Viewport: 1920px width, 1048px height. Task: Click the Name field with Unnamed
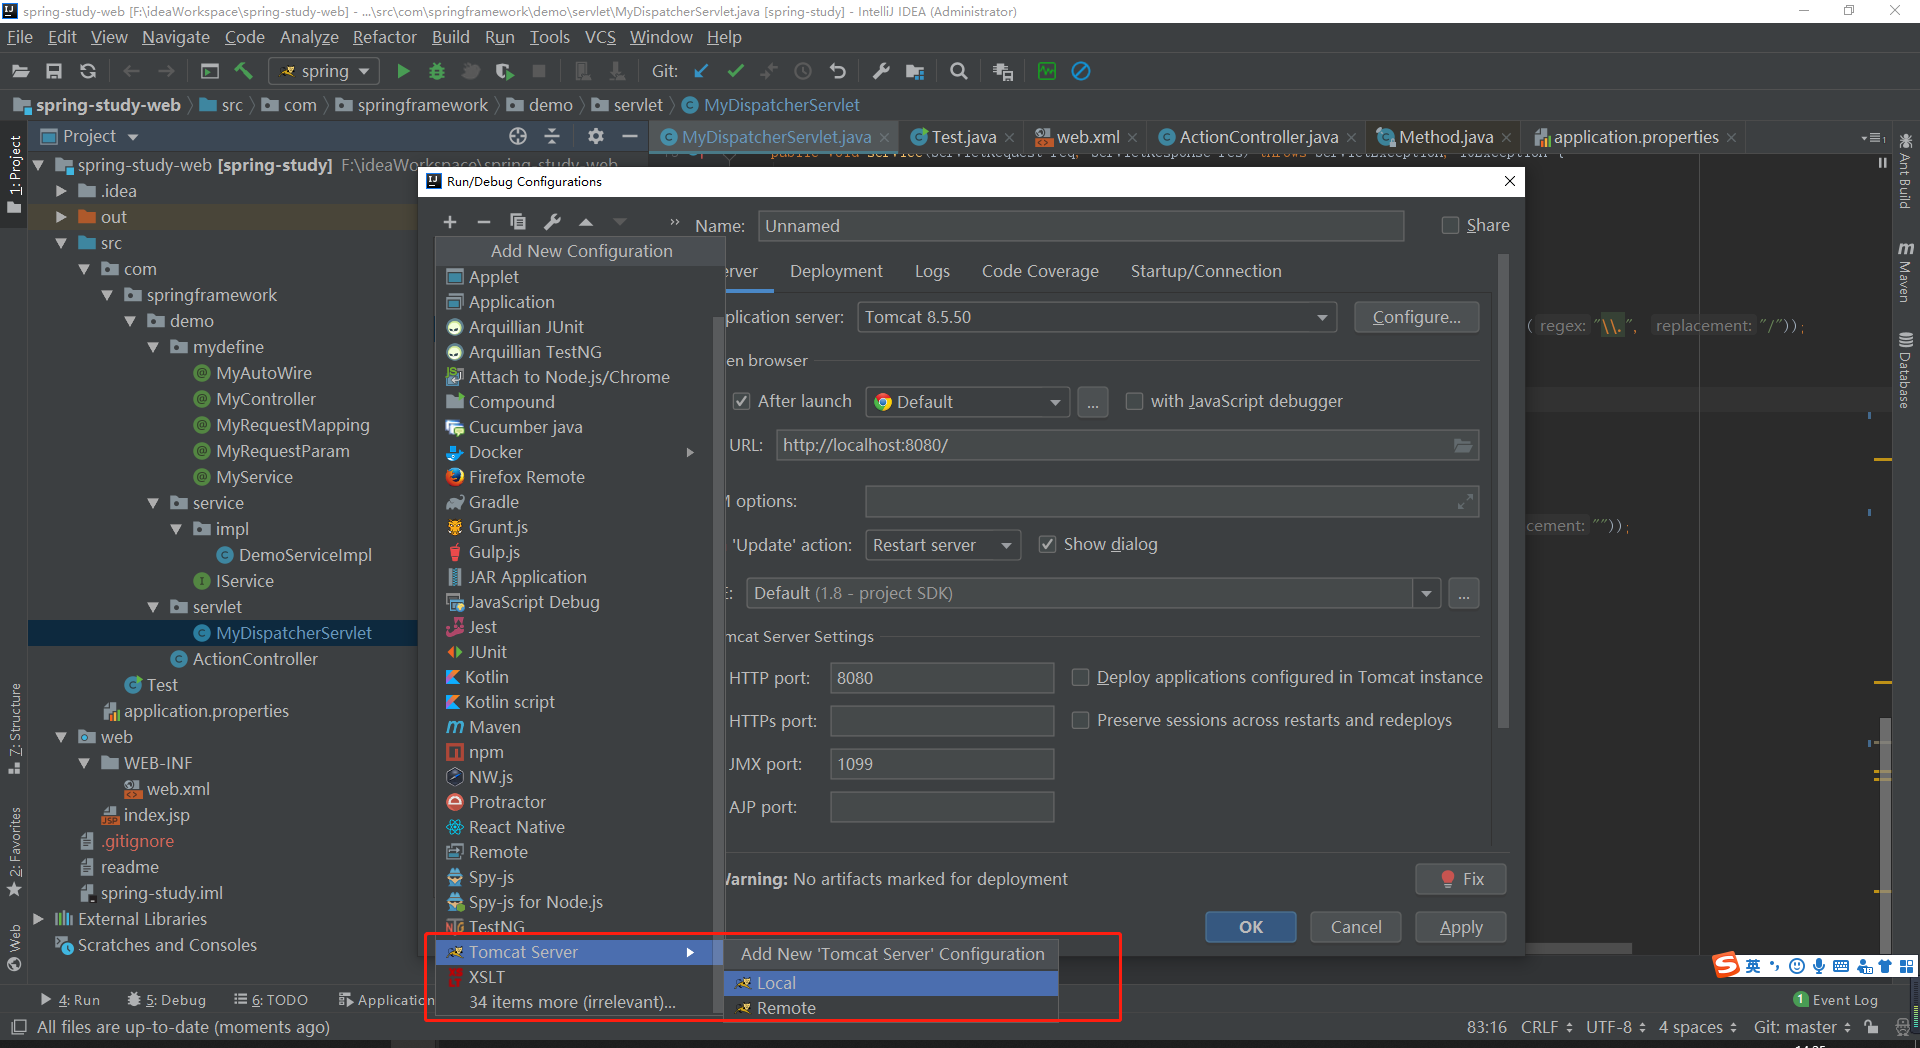point(1081,226)
